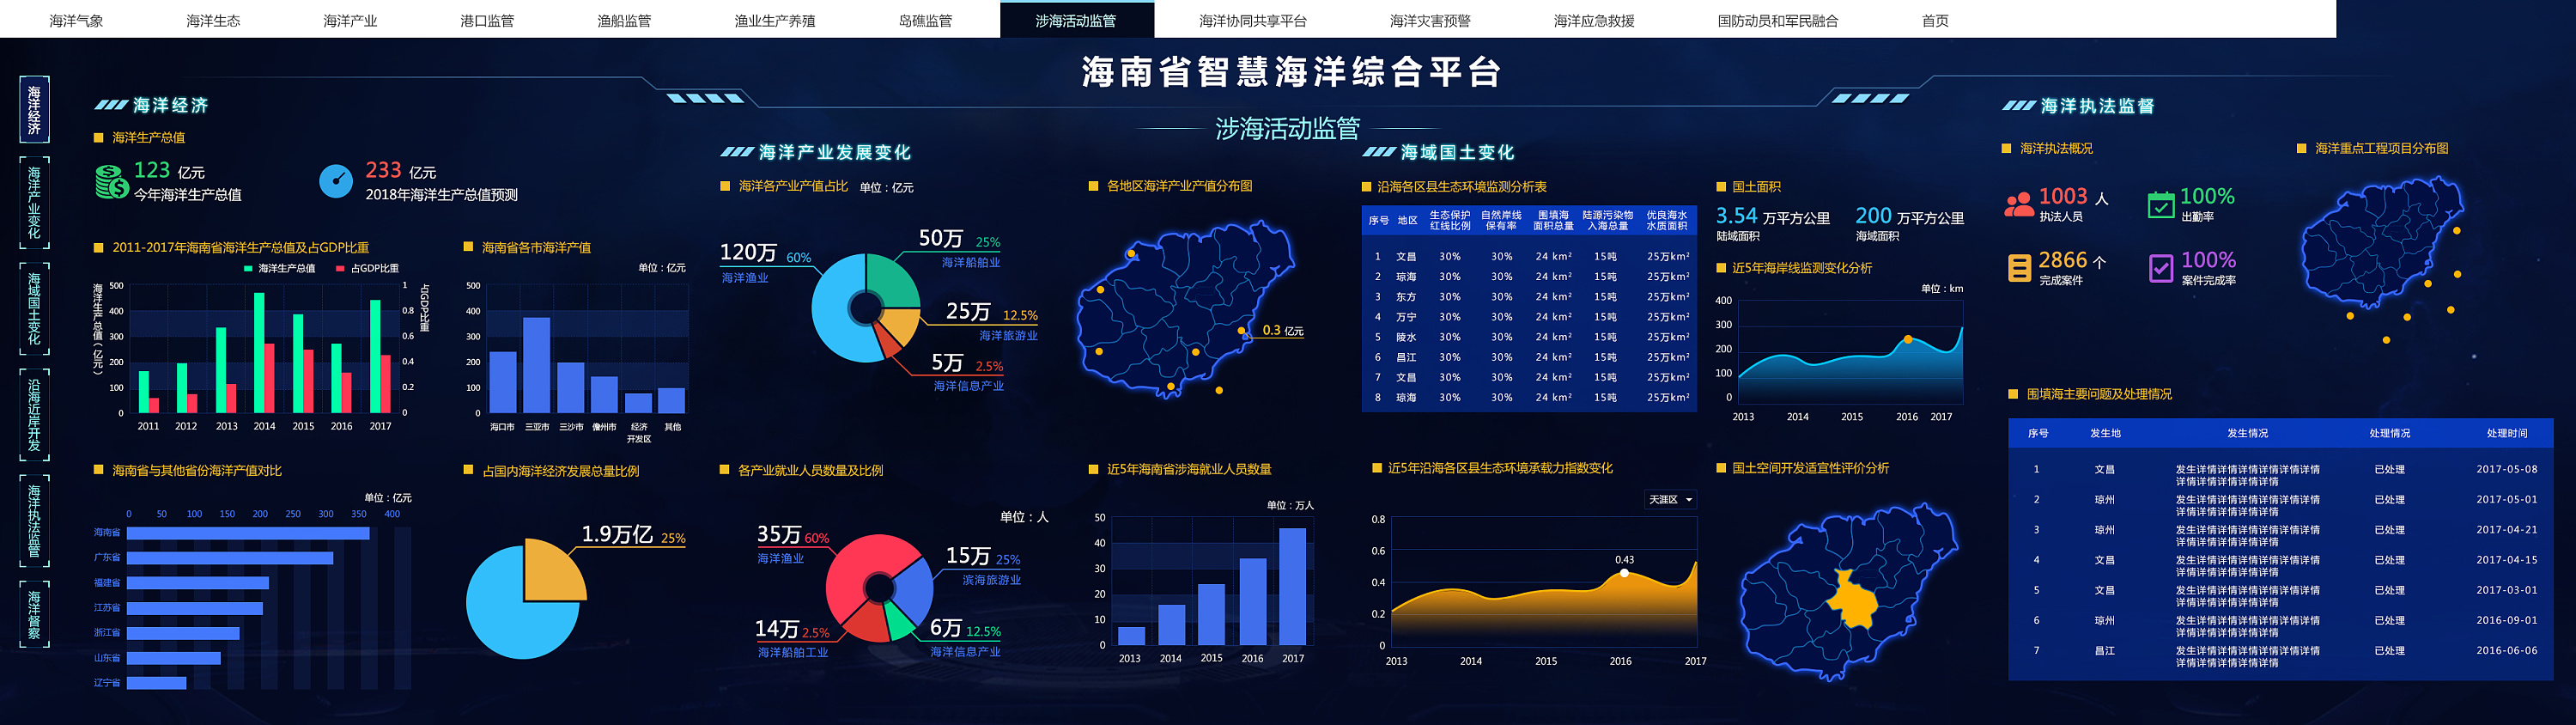This screenshot has width=2576, height=725.
Task: Go to the 海洋灾害预警 navigation tab
Action: [x=1430, y=21]
